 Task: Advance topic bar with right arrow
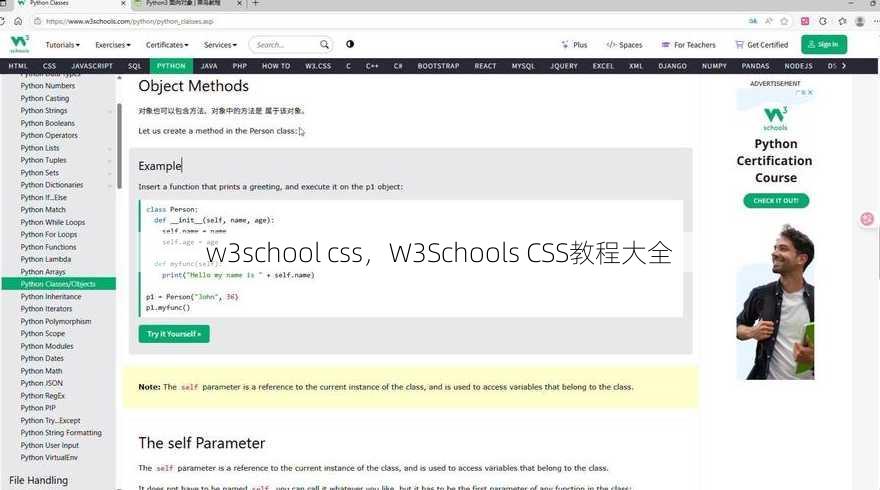coord(844,66)
